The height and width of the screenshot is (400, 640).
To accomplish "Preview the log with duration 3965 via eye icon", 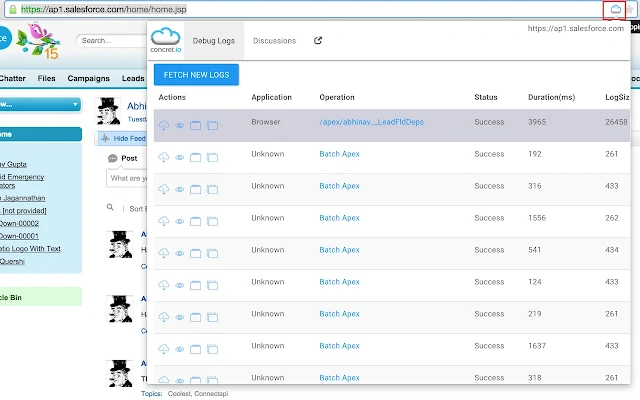I will (180, 125).
